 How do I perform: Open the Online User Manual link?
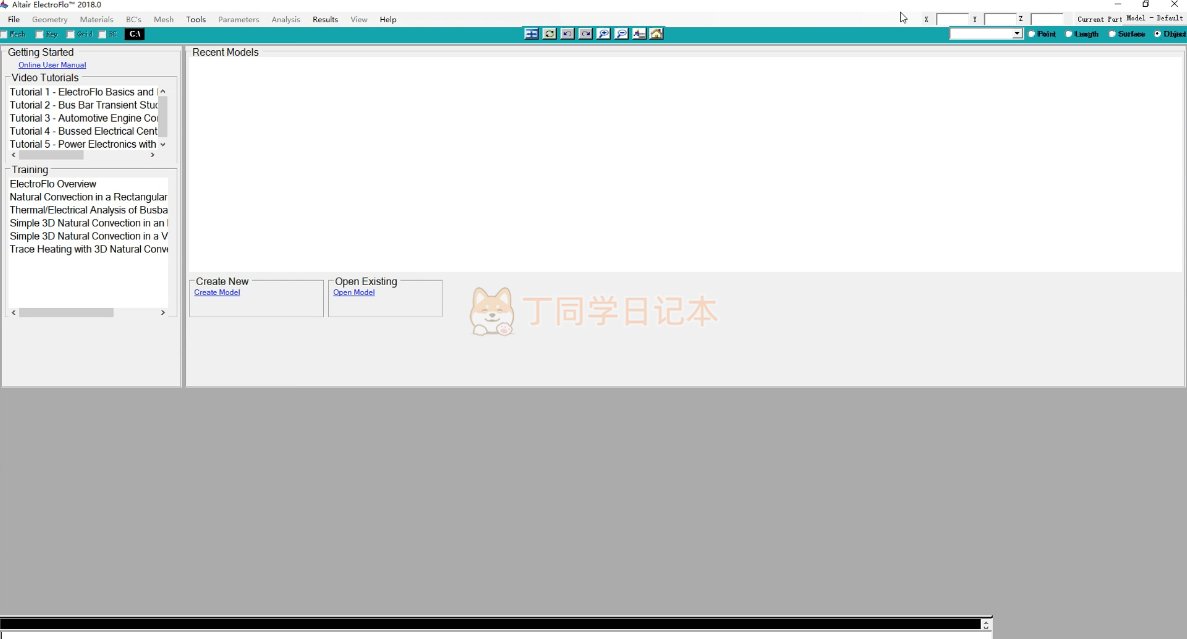click(52, 65)
